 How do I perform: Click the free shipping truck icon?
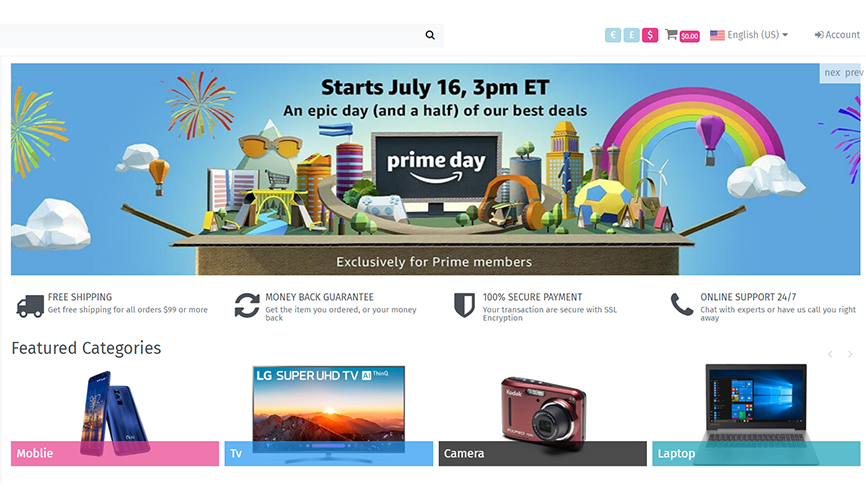30,306
